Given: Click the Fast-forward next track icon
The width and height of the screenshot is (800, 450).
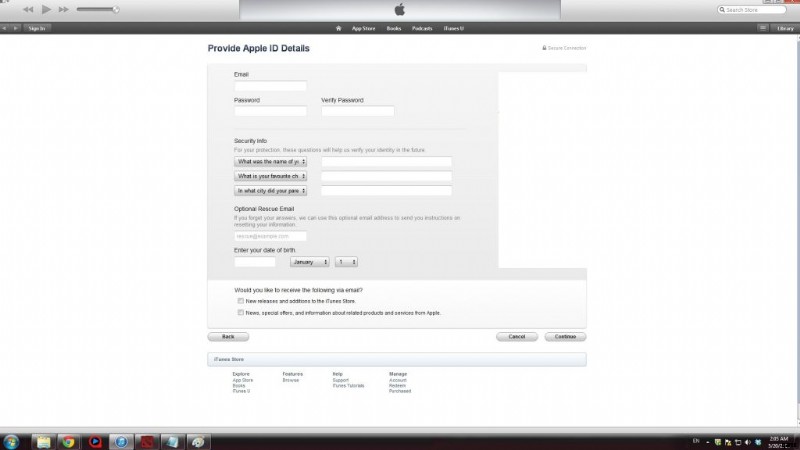Looking at the screenshot, I should pyautogui.click(x=63, y=9).
